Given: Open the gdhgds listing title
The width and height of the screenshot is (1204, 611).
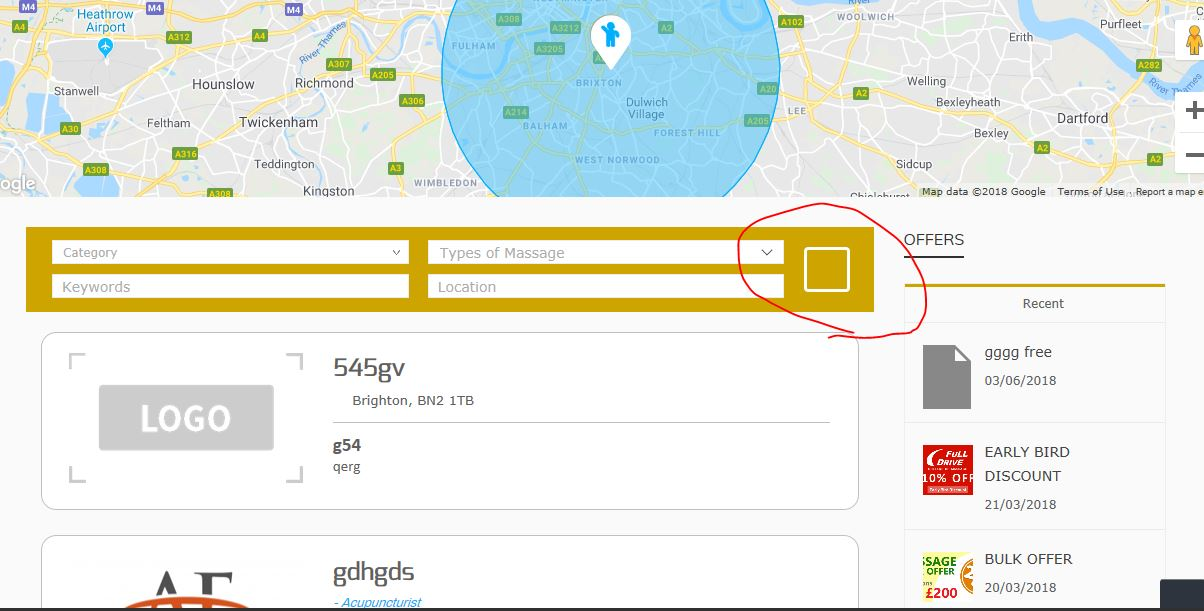Looking at the screenshot, I should point(373,573).
